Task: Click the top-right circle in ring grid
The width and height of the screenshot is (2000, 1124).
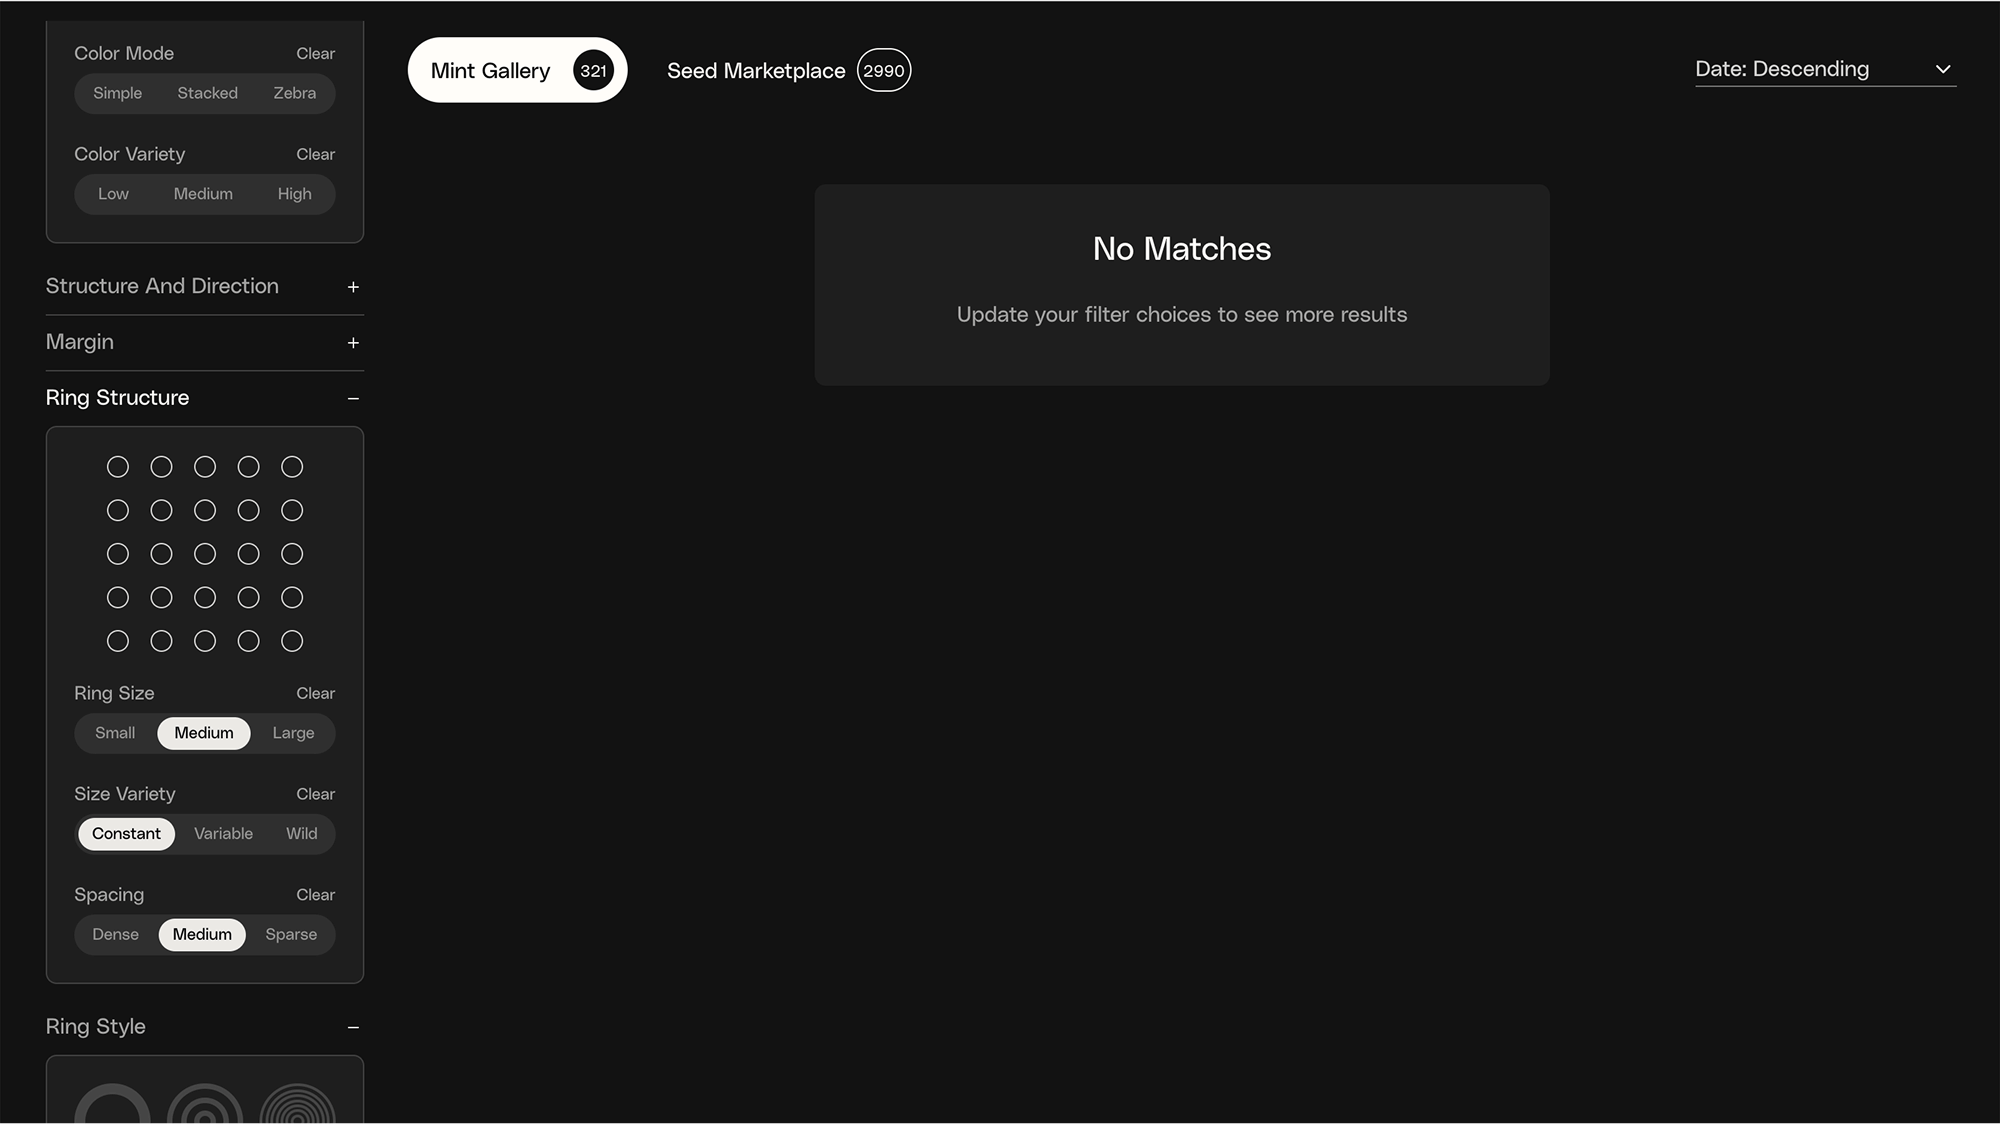Action: [x=292, y=467]
